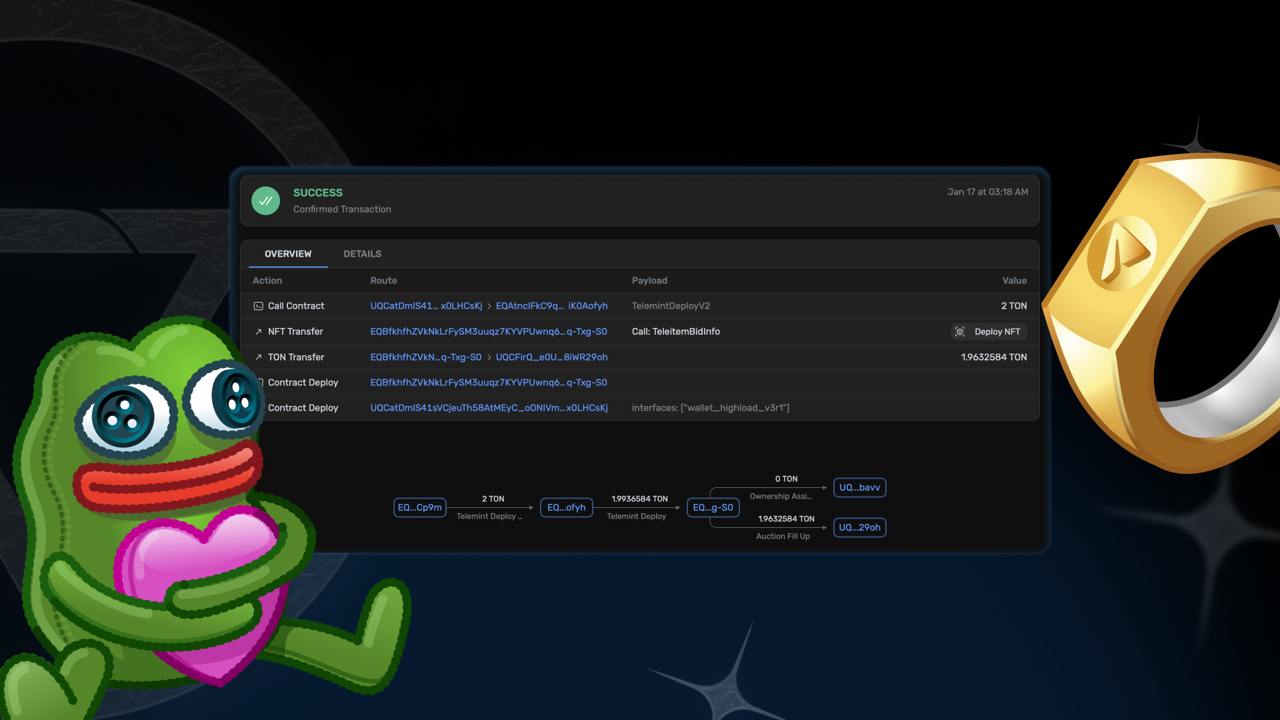The width and height of the screenshot is (1280, 720).
Task: Click the Call Contract row icon
Action: (x=258, y=306)
